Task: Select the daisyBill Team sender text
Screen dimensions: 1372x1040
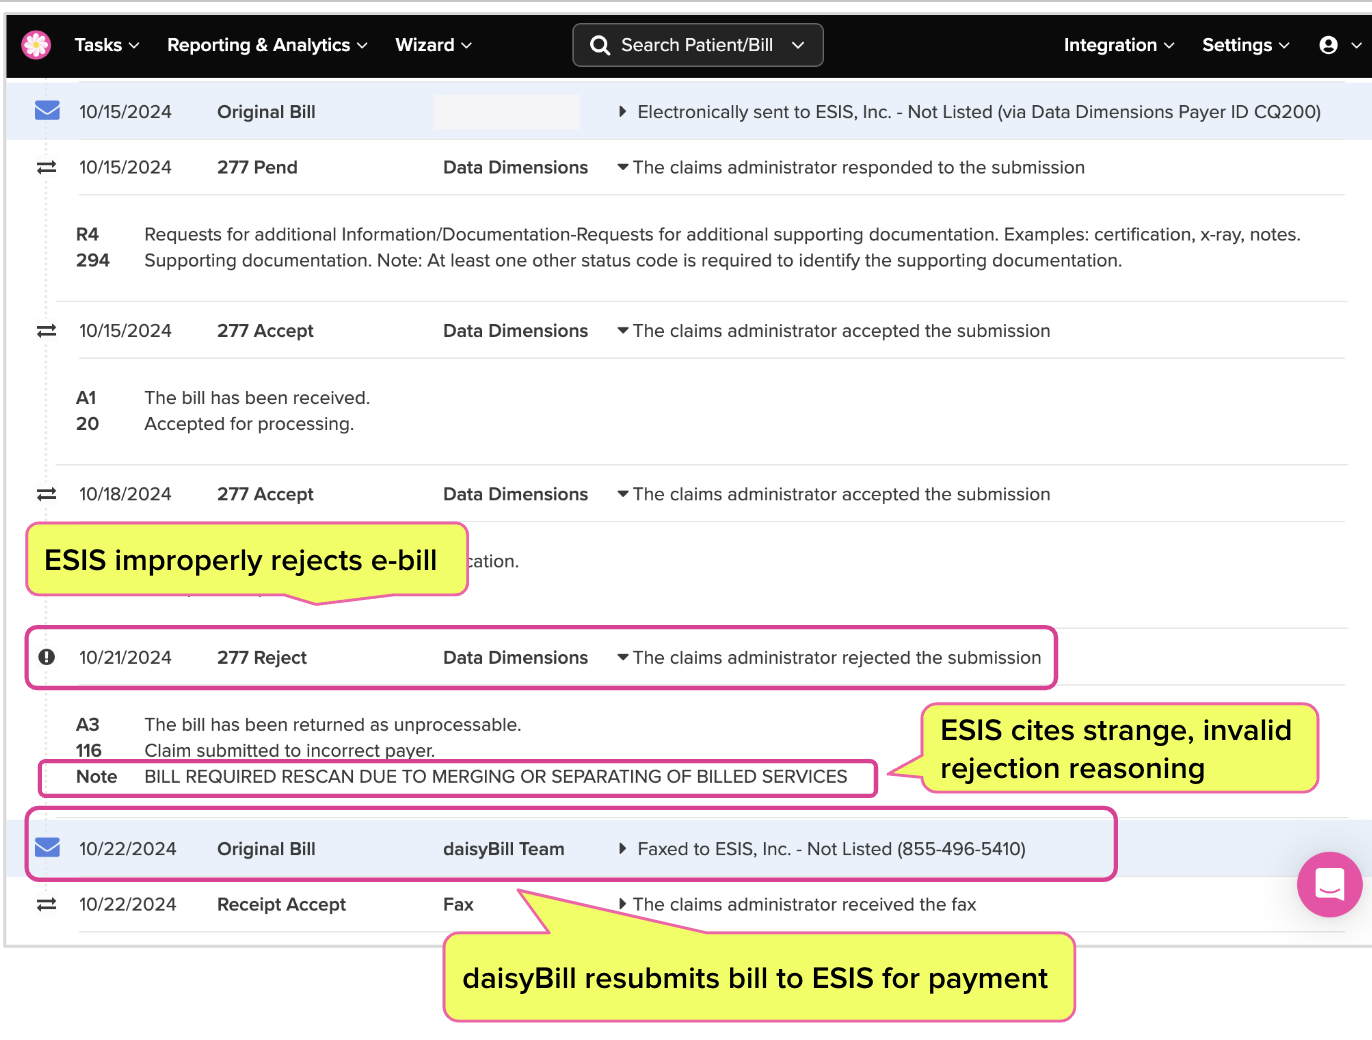Action: [504, 849]
